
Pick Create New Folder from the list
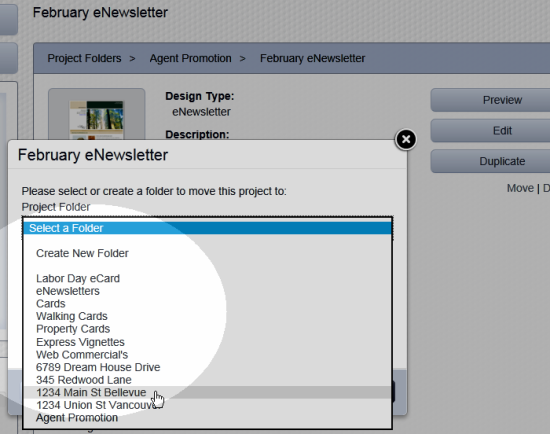point(207,253)
